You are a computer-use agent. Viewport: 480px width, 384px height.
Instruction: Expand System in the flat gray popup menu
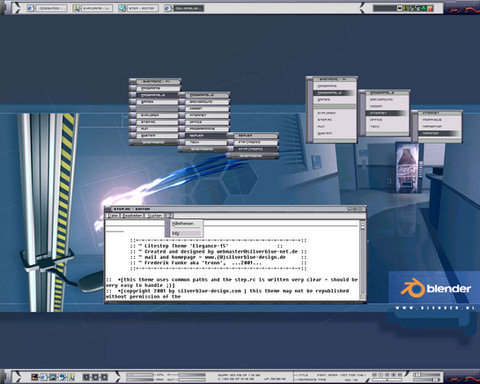click(334, 133)
